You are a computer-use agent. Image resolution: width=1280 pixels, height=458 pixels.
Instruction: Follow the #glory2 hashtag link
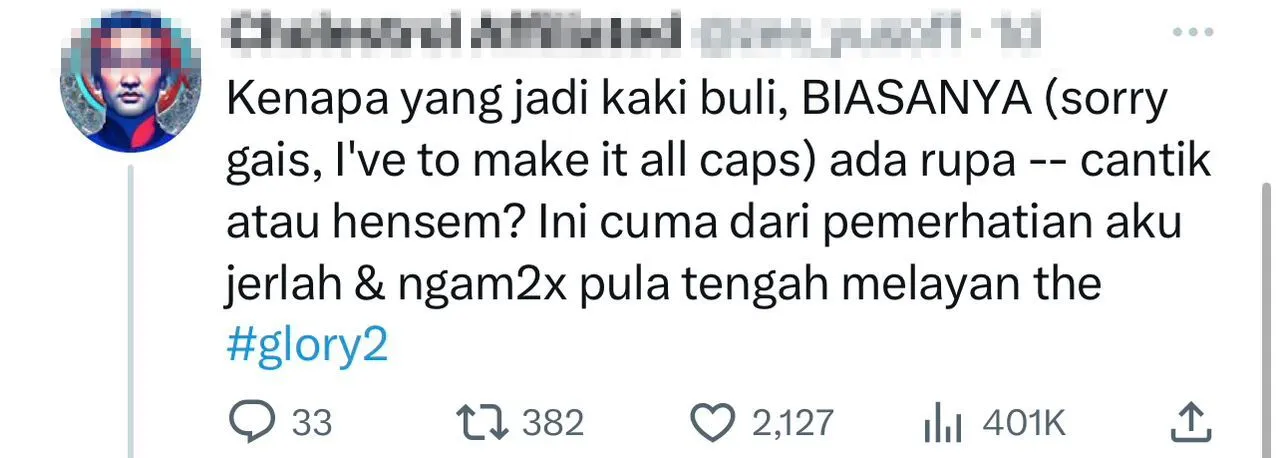tap(307, 347)
